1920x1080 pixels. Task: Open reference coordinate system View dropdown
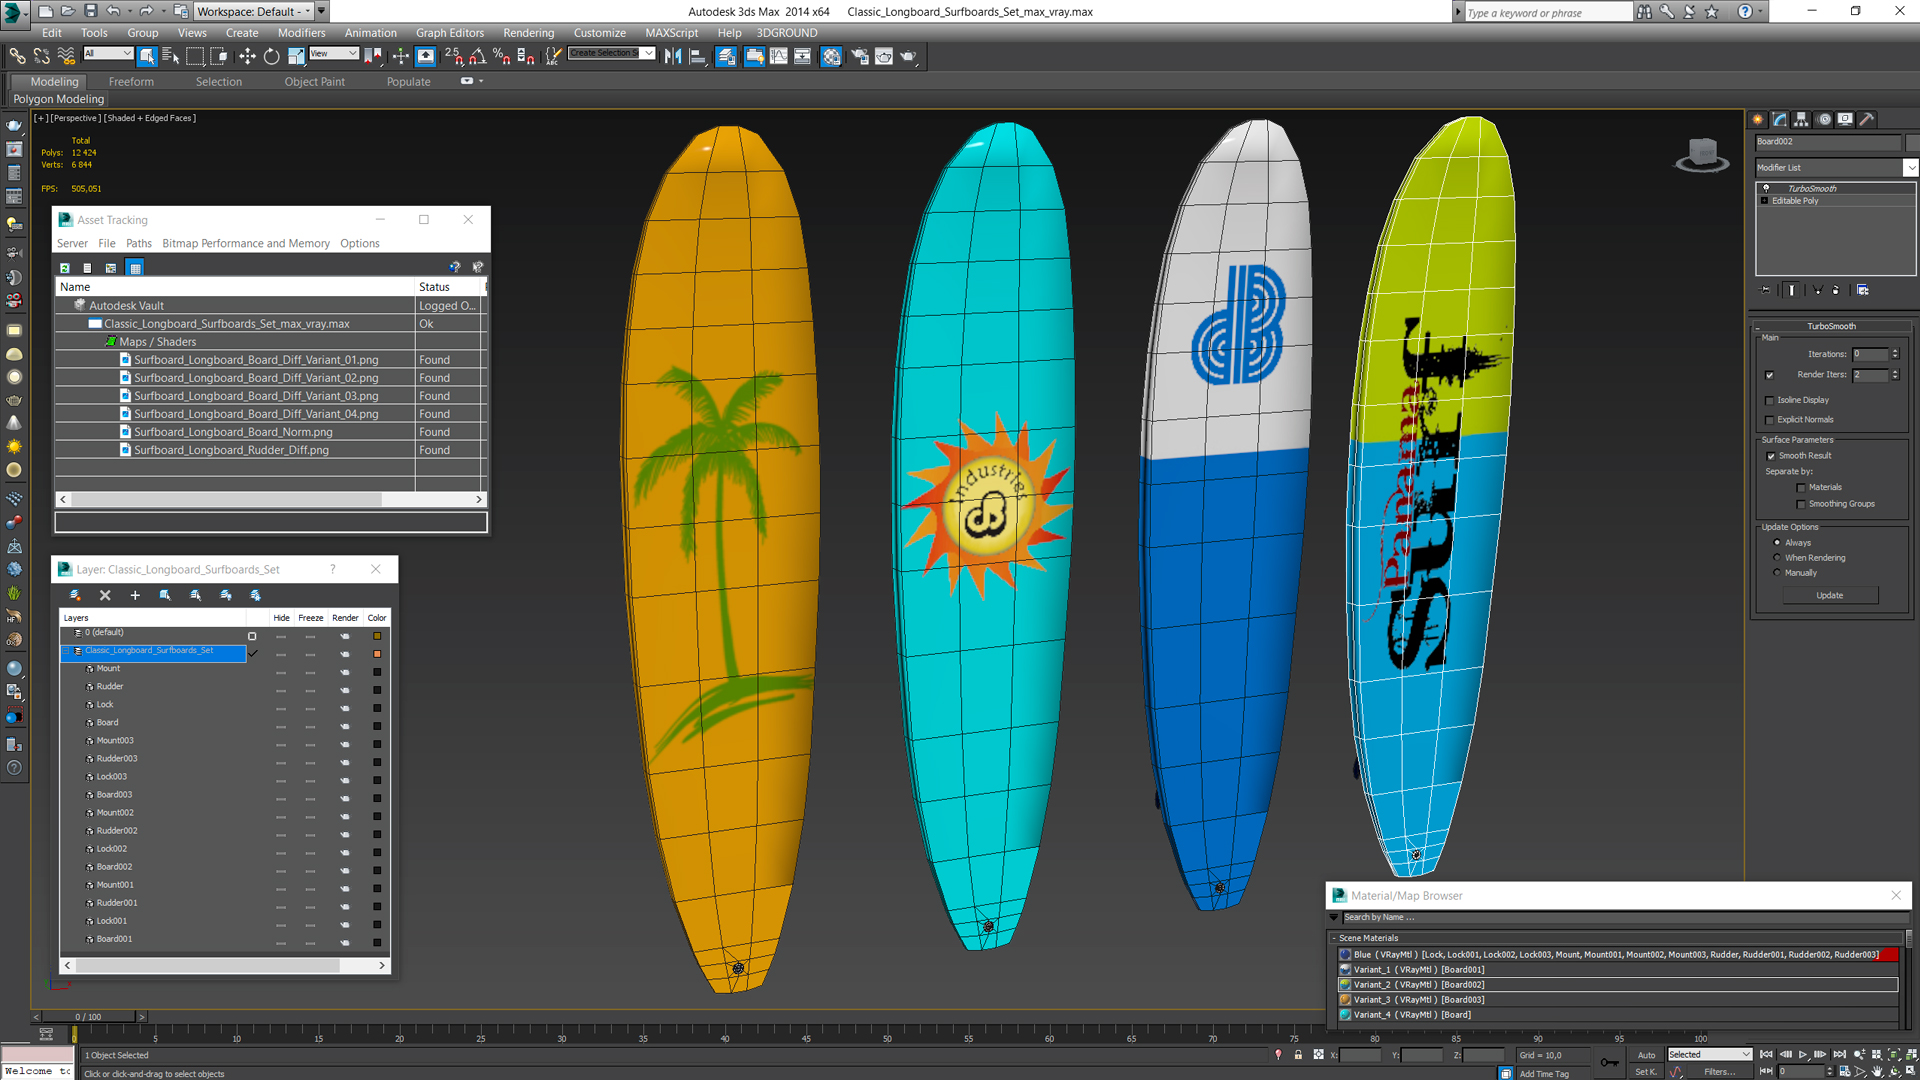(333, 54)
